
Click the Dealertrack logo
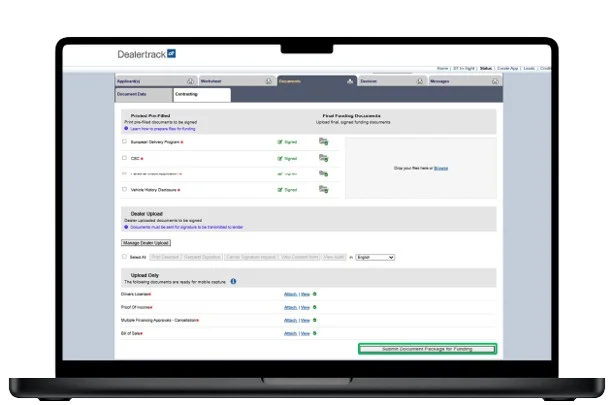146,55
